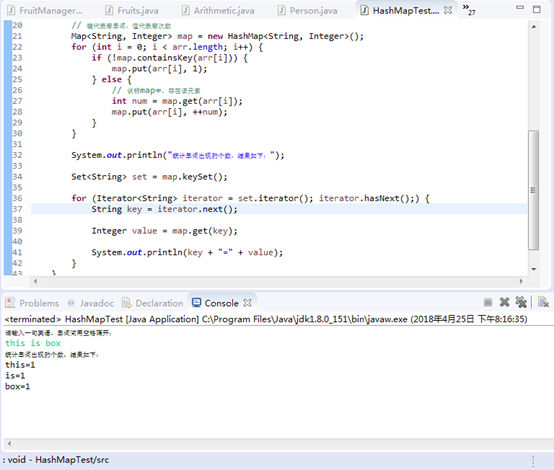Open the Problems view tab
Screen dimensions: 554x470
[33, 303]
